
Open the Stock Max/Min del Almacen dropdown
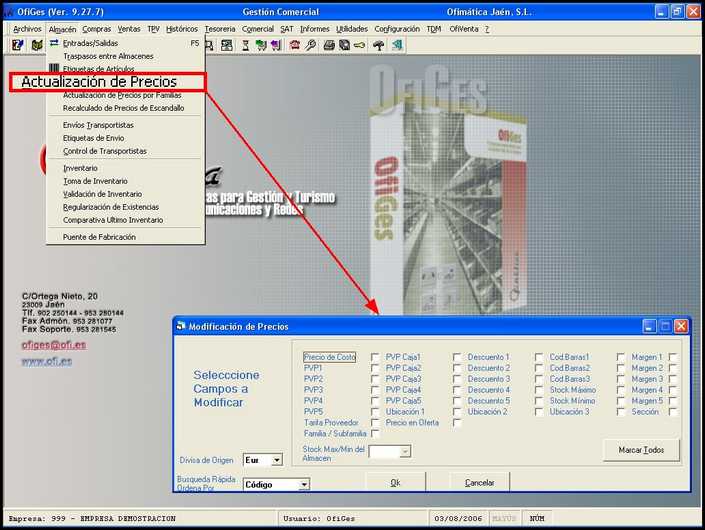(405, 451)
